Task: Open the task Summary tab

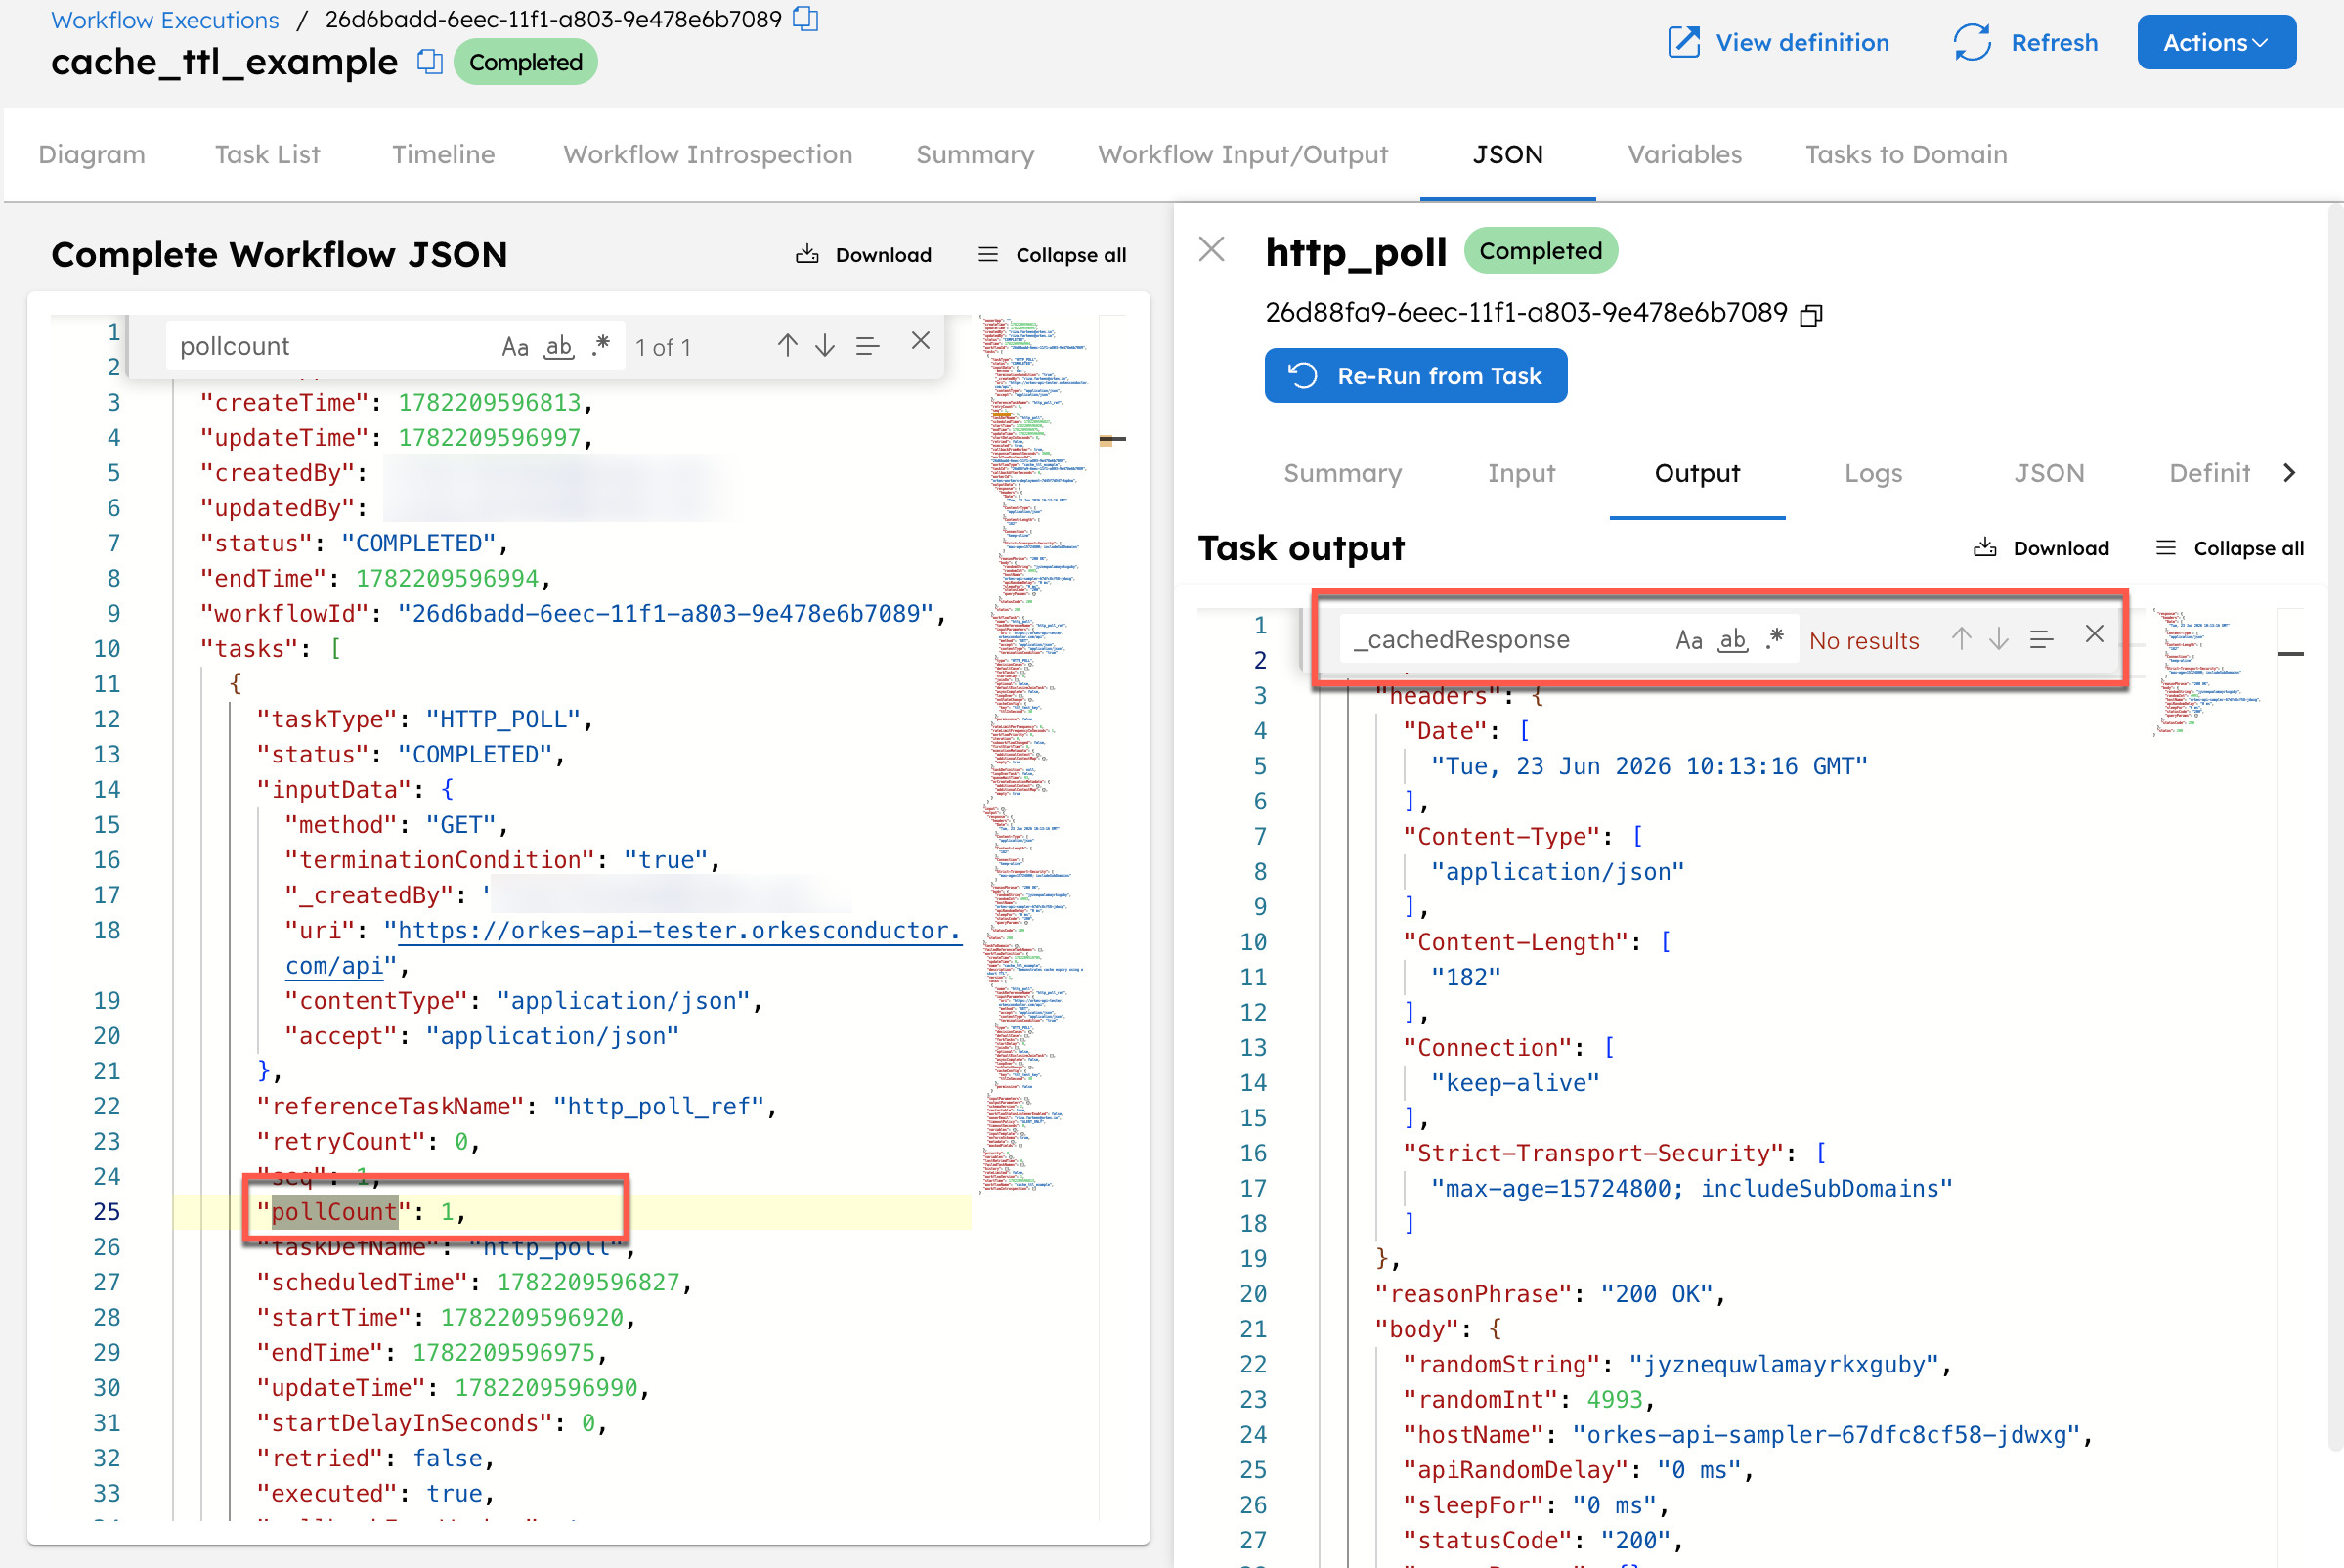Action: 1343,473
